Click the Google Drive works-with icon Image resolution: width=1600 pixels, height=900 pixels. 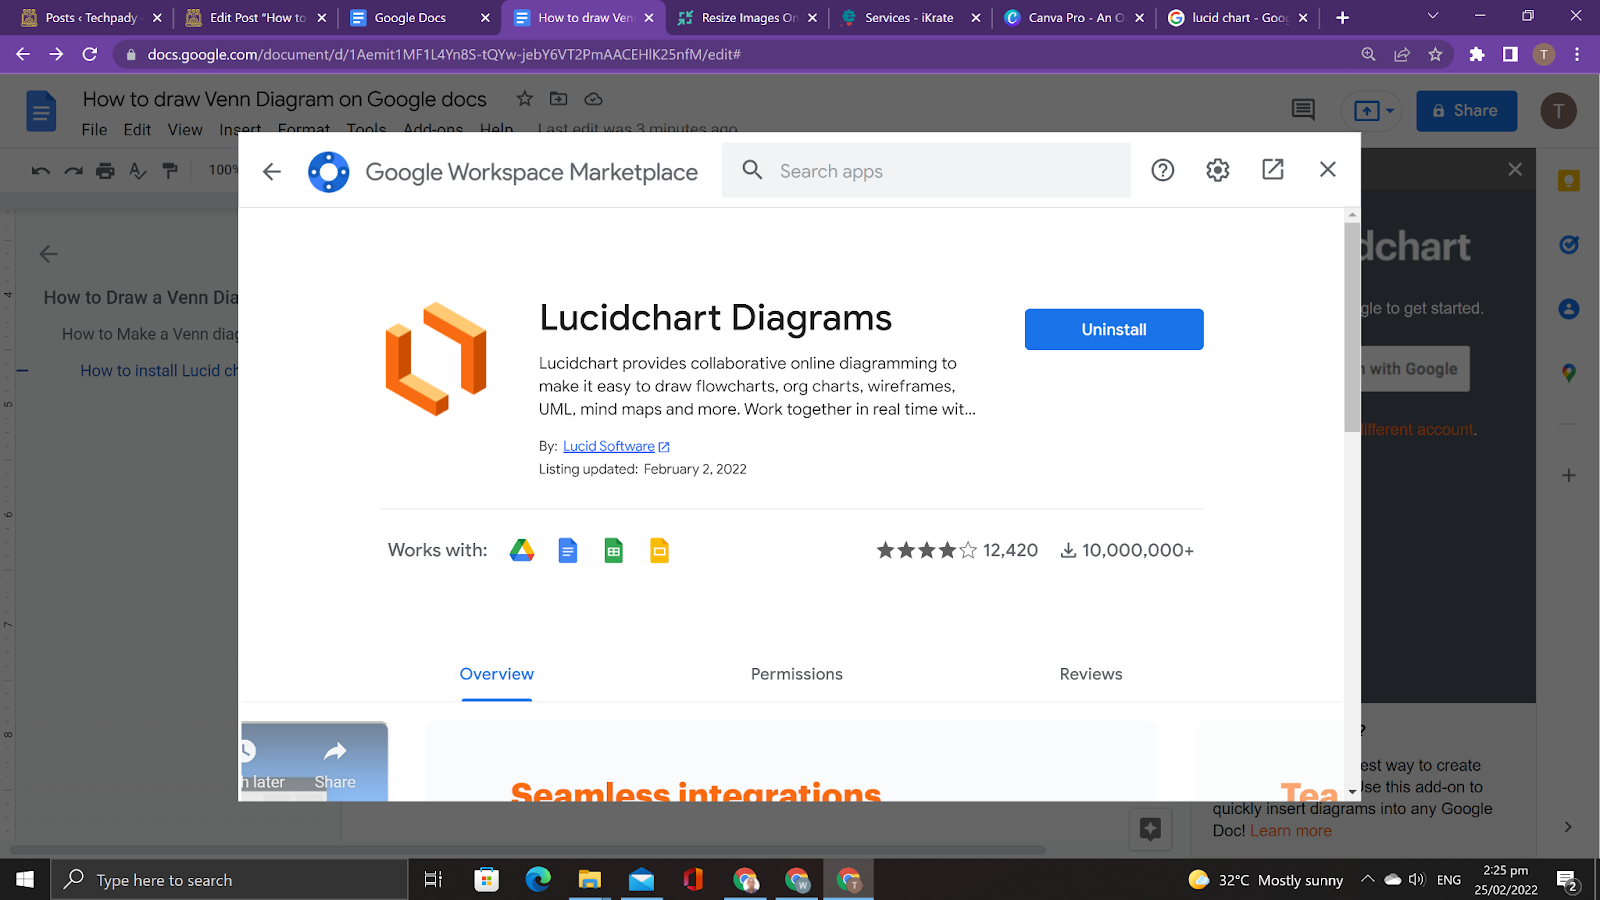(x=522, y=550)
